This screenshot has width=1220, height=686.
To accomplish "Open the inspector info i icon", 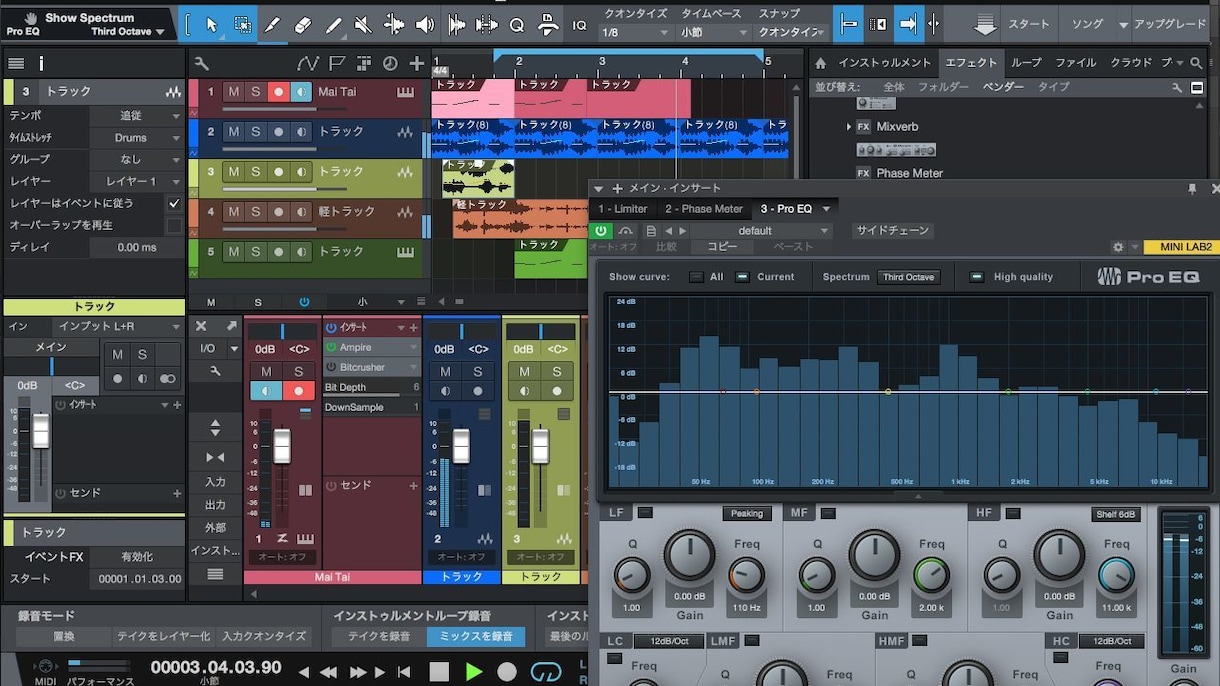I will click(x=41, y=63).
